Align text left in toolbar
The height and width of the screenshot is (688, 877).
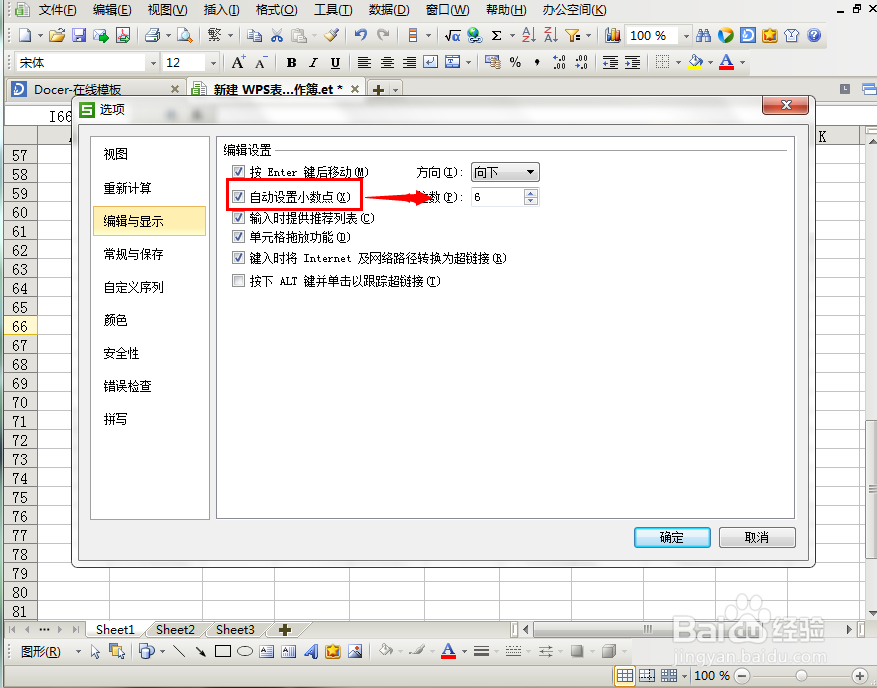(x=364, y=63)
